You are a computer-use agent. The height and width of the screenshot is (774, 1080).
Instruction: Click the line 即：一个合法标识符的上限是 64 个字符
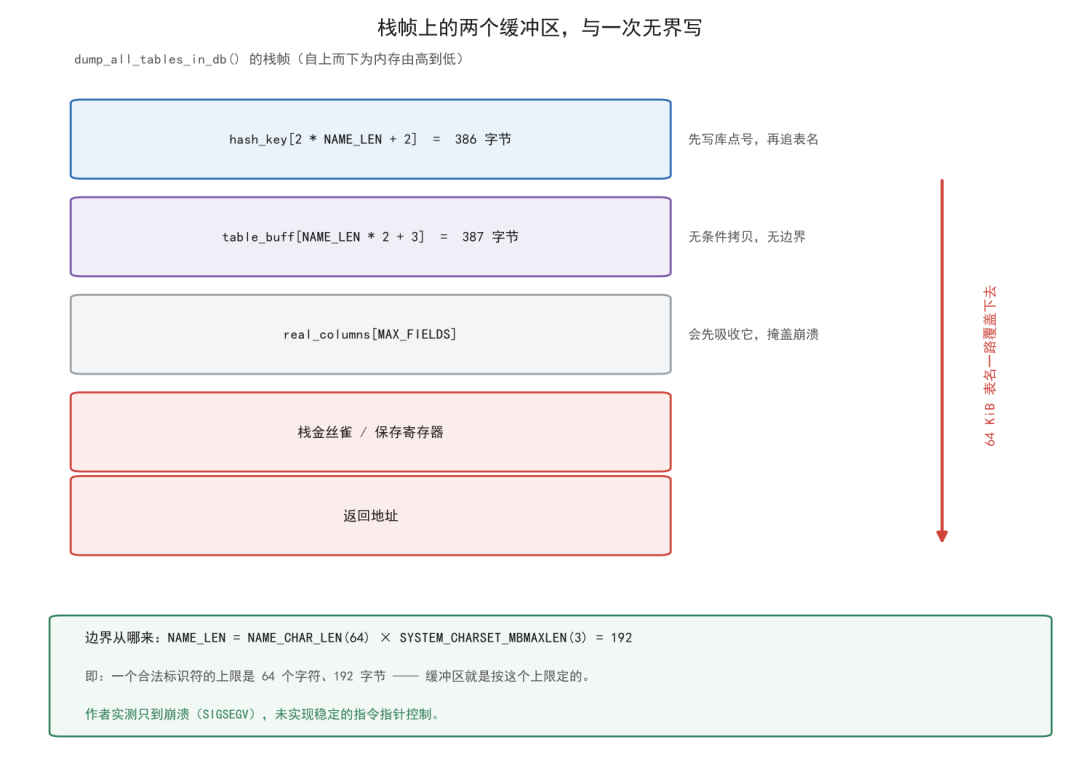pyautogui.click(x=338, y=676)
